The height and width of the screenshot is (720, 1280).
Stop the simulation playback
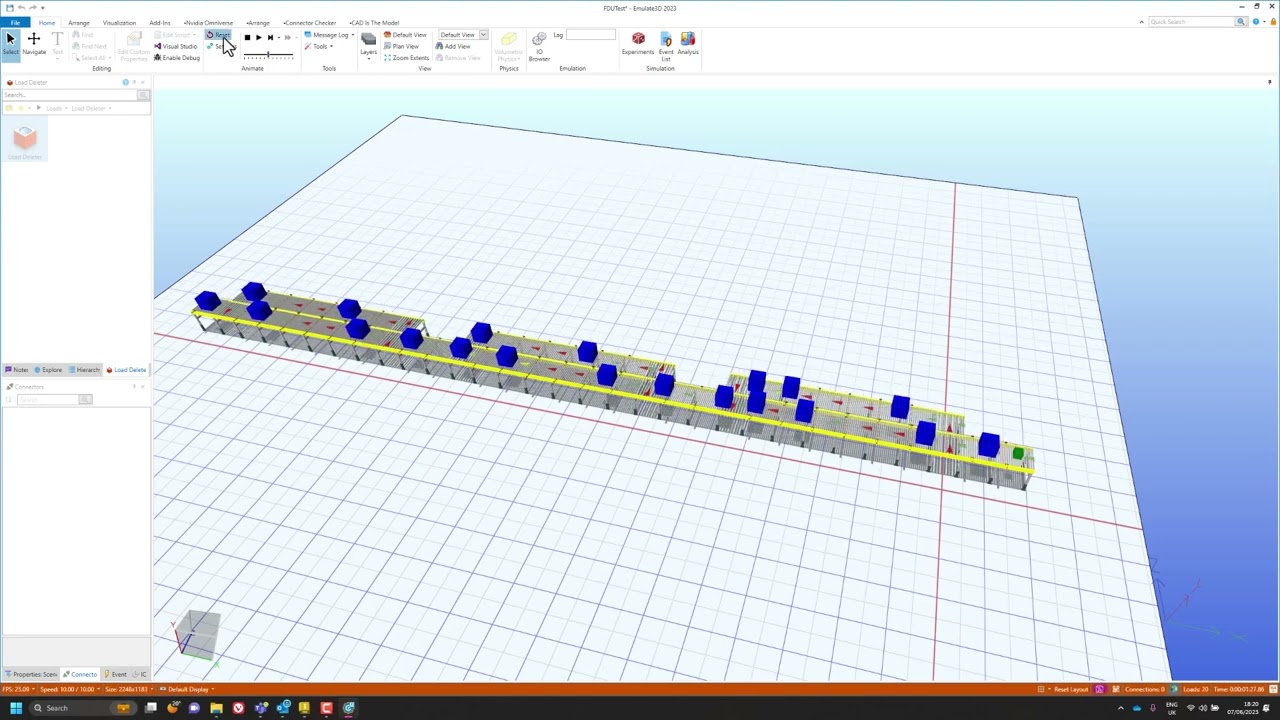click(x=247, y=37)
